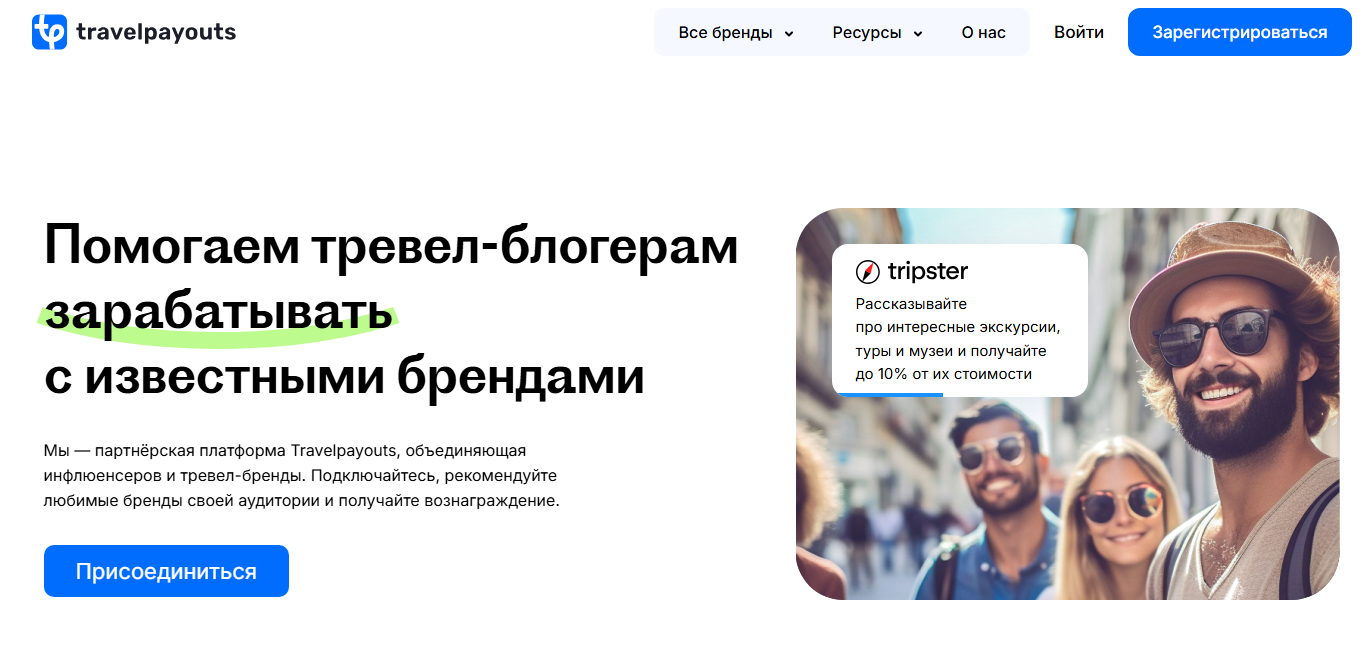Expand the "Ресурсы" menu

868,32
